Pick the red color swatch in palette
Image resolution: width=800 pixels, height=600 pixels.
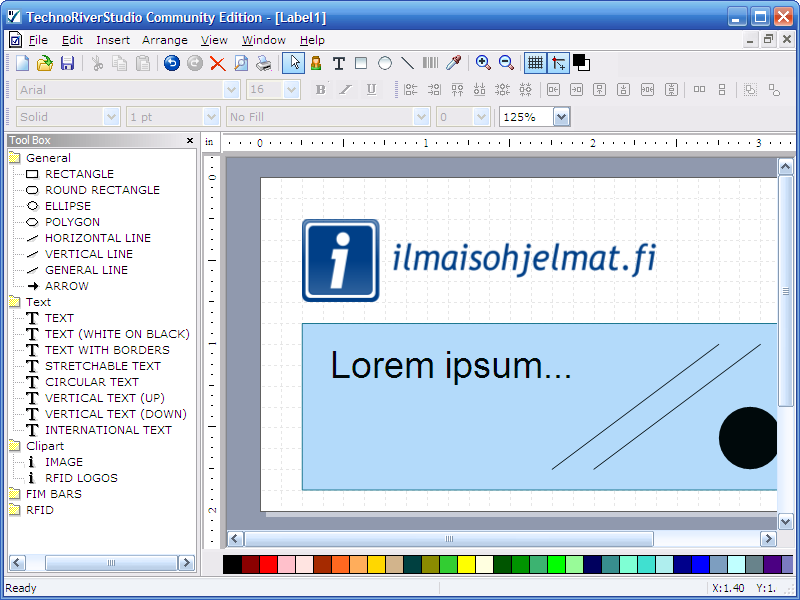[268, 565]
